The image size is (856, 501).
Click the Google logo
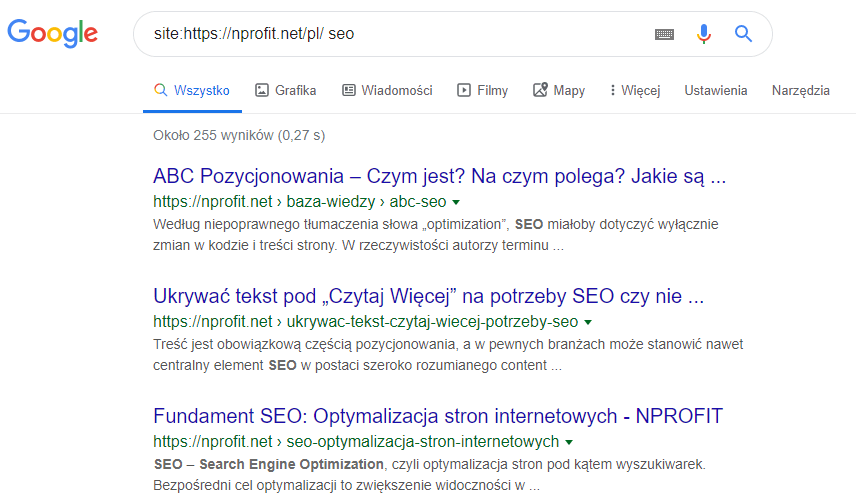tap(52, 33)
